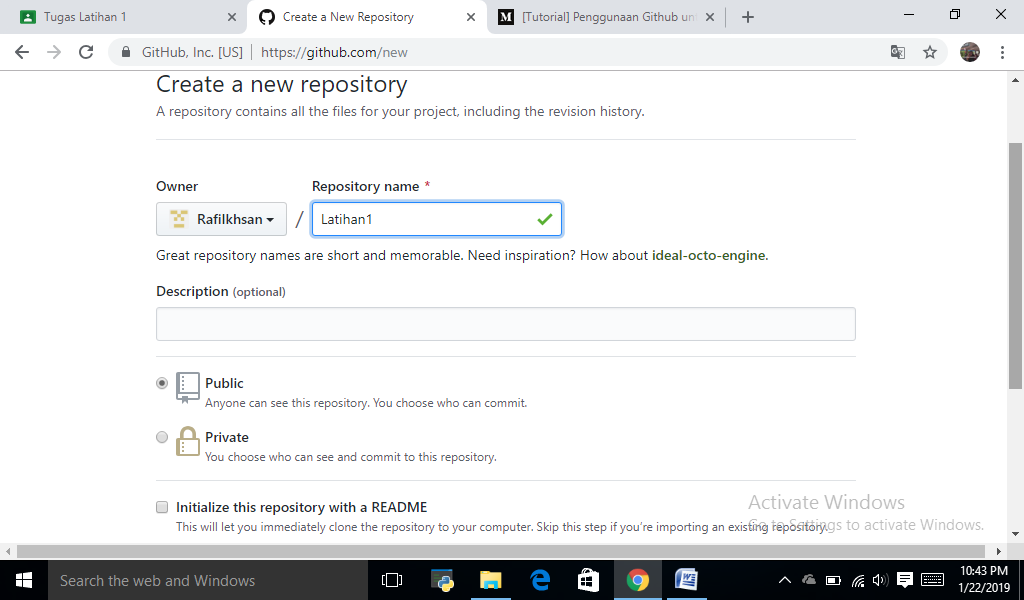Open Task View on the taskbar
This screenshot has height=600, width=1024.
pyautogui.click(x=392, y=580)
